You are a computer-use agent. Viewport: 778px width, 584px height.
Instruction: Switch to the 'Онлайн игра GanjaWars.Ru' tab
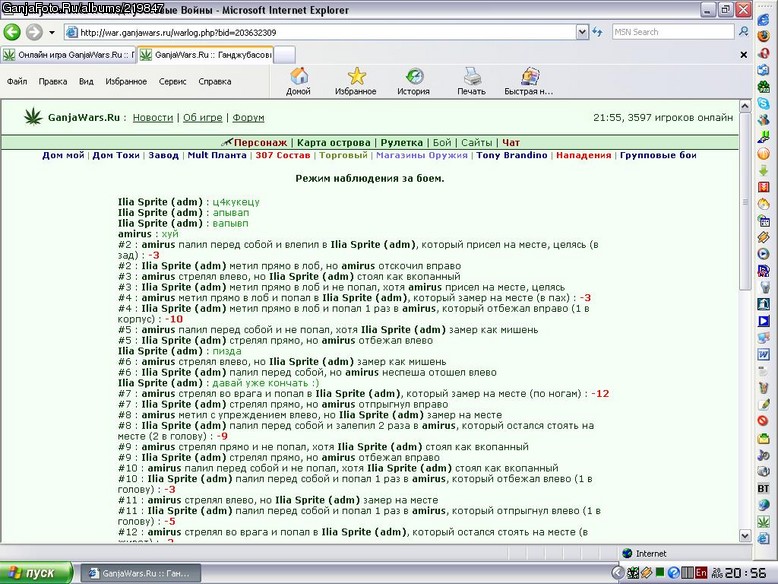[x=68, y=55]
